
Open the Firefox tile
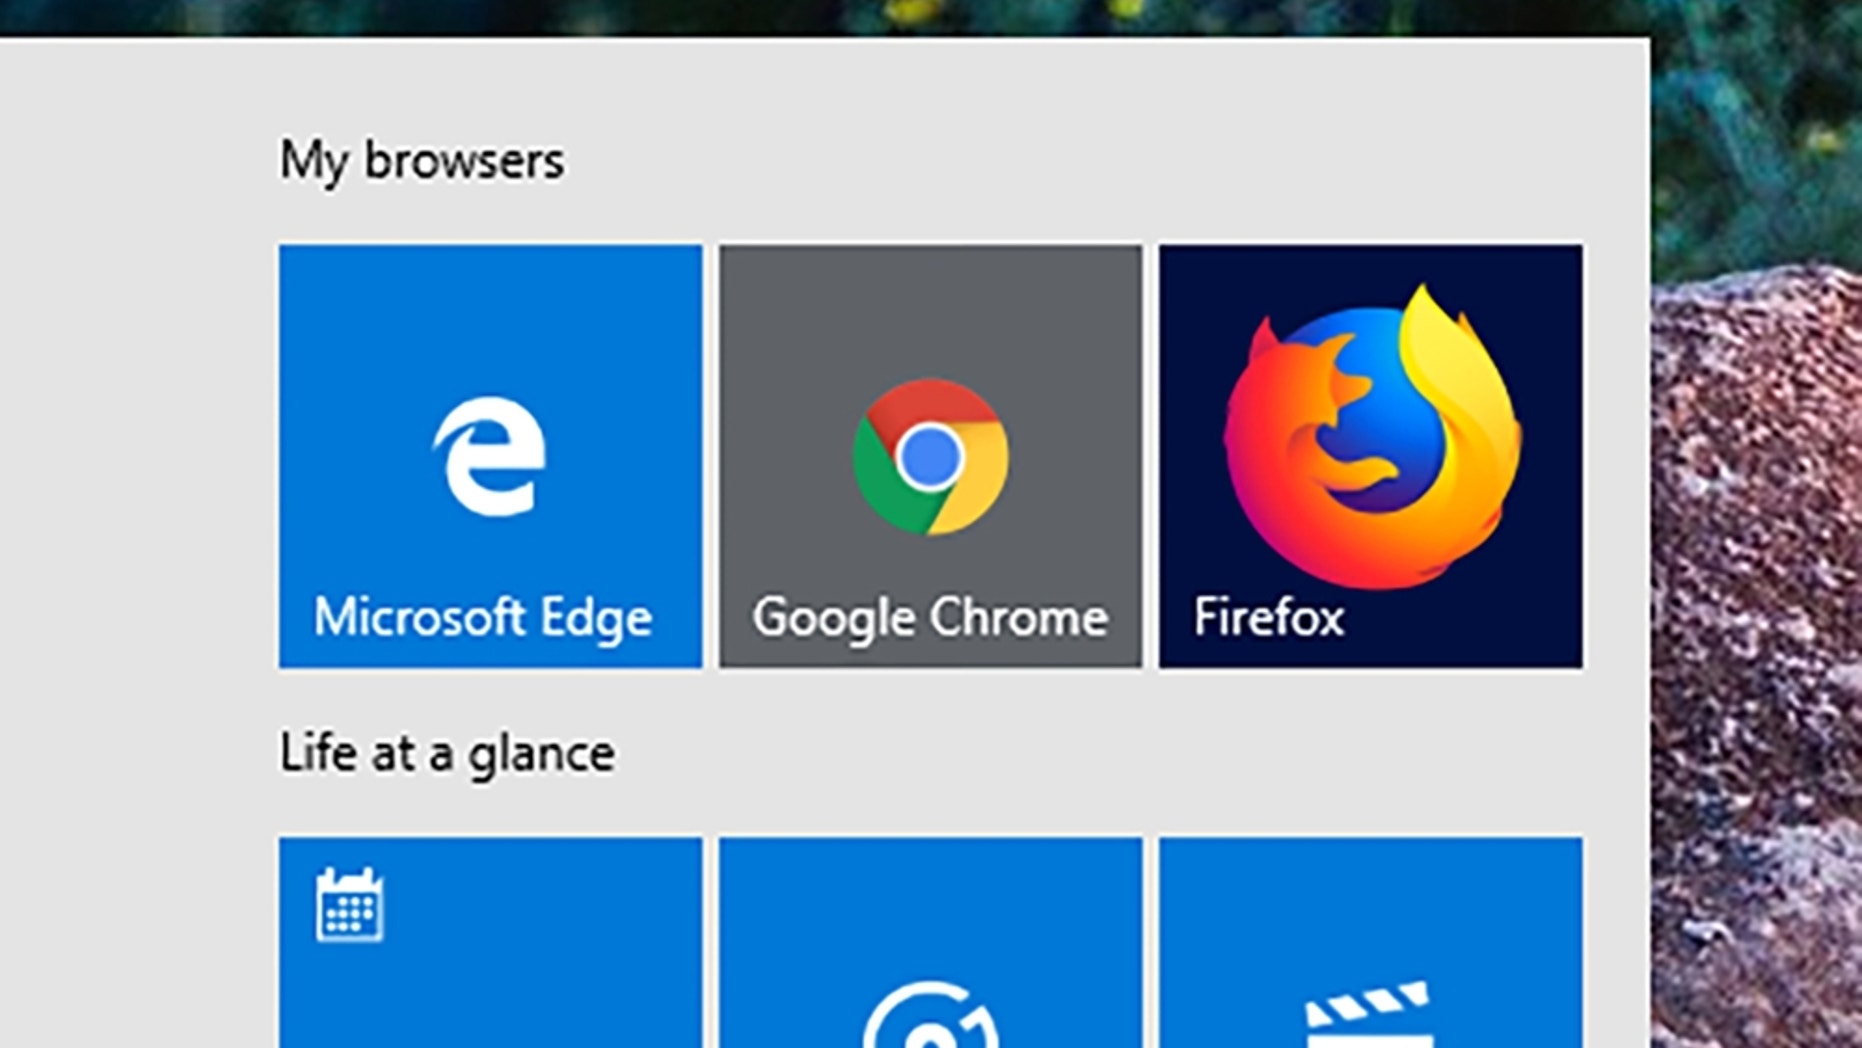[1370, 456]
